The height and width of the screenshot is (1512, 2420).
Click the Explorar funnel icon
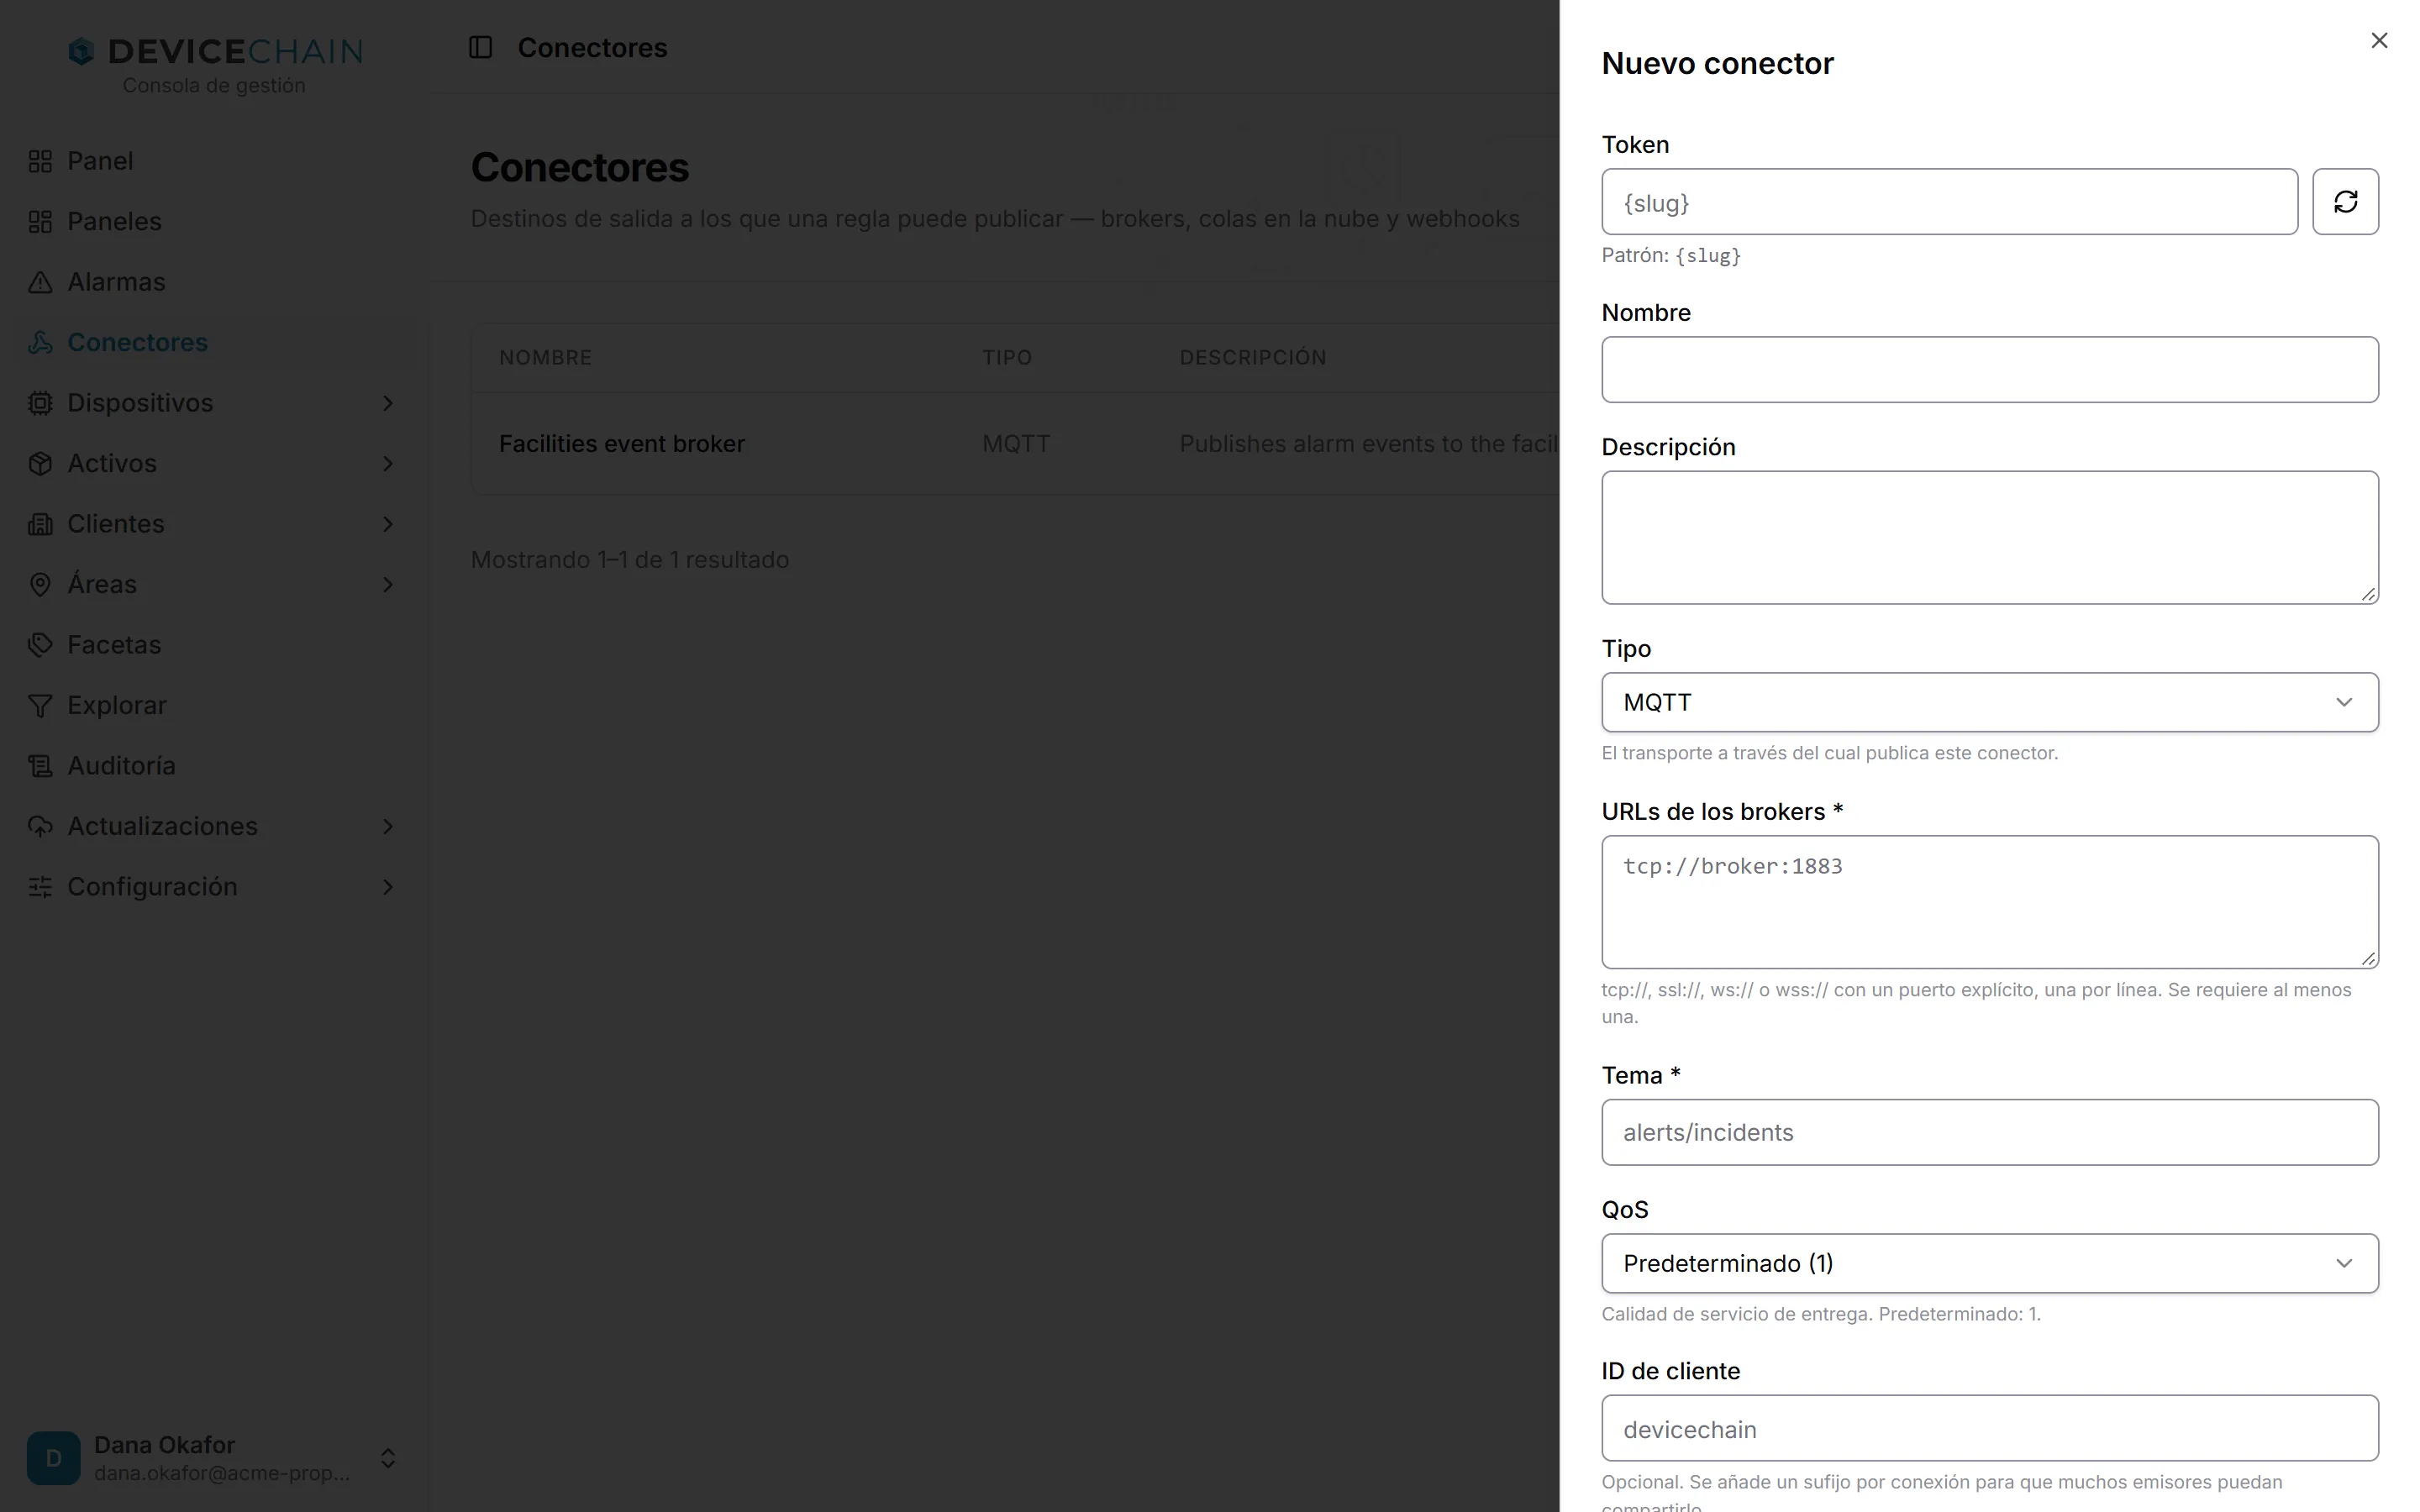[40, 705]
